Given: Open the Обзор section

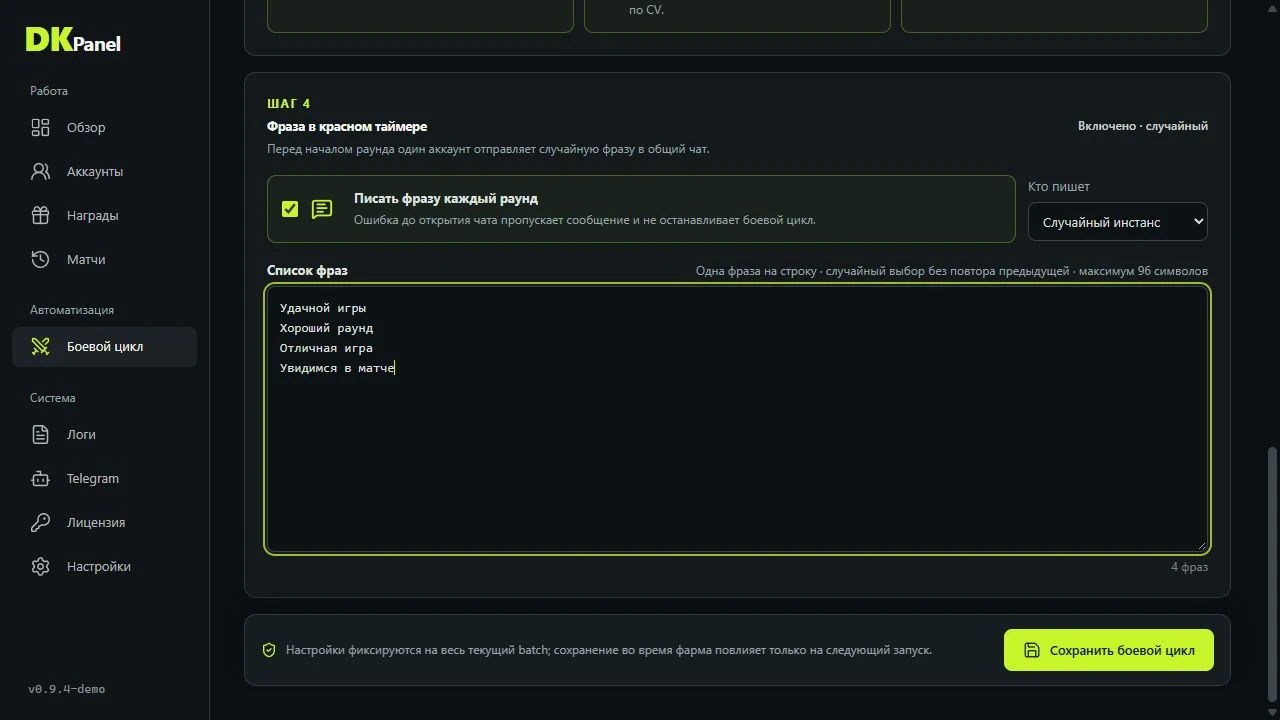Looking at the screenshot, I should [104, 127].
